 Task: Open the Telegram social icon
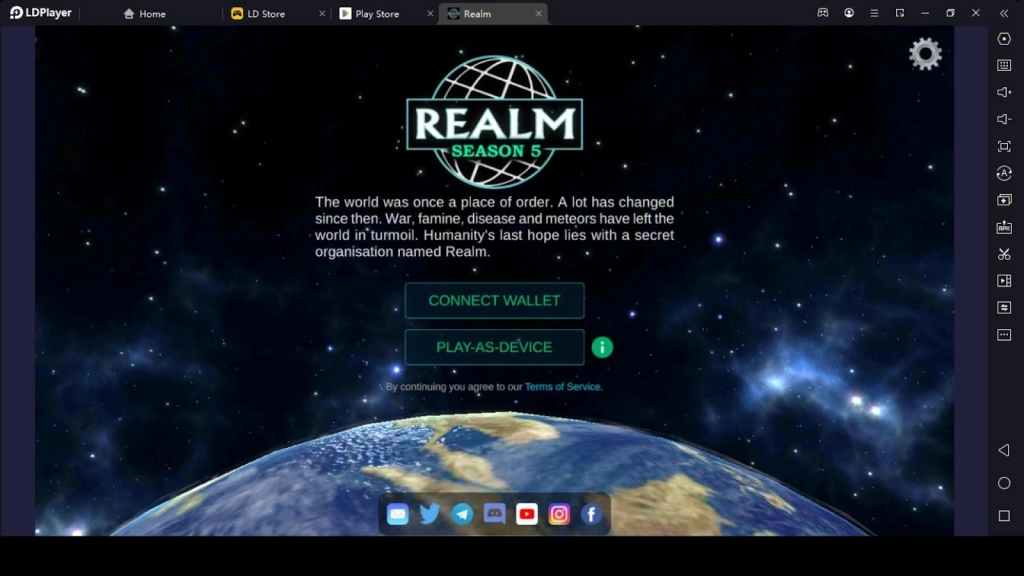[462, 514]
